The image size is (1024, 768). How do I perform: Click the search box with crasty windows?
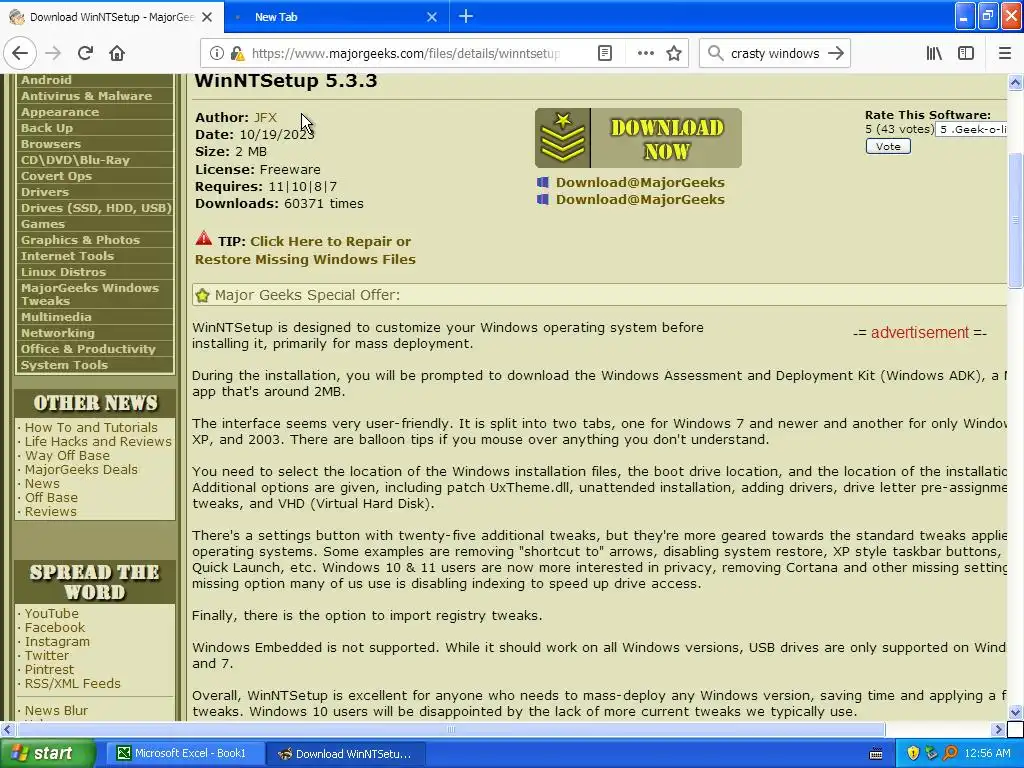[x=775, y=54]
